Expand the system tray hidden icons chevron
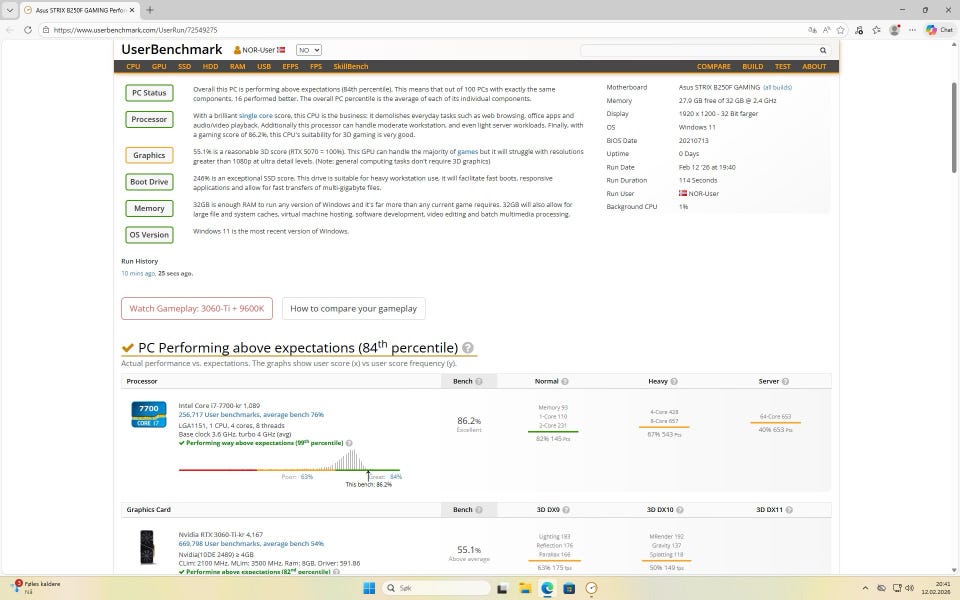 click(x=865, y=588)
